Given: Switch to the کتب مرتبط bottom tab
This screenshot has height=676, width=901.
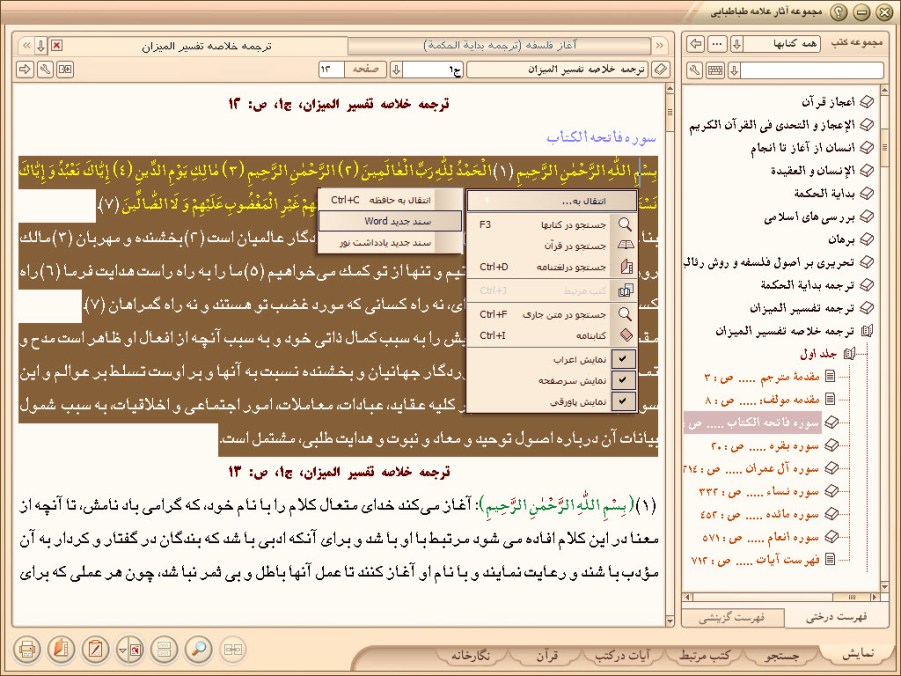Looking at the screenshot, I should [x=704, y=655].
